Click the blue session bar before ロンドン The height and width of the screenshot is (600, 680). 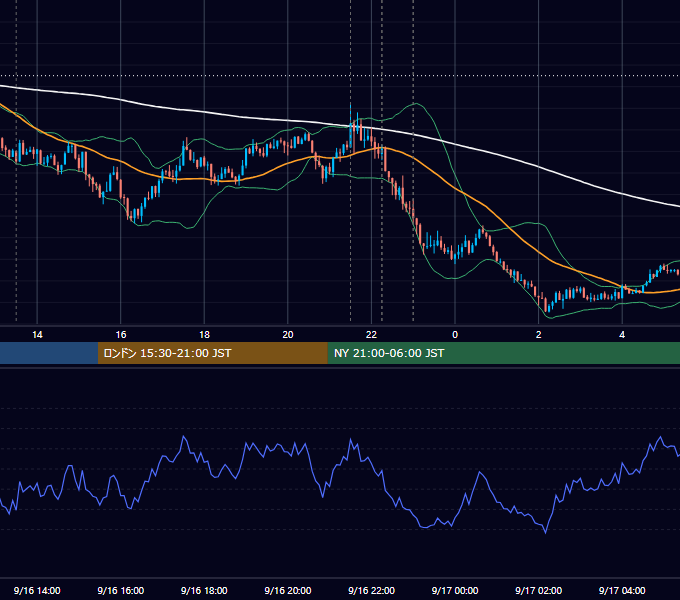[49, 353]
